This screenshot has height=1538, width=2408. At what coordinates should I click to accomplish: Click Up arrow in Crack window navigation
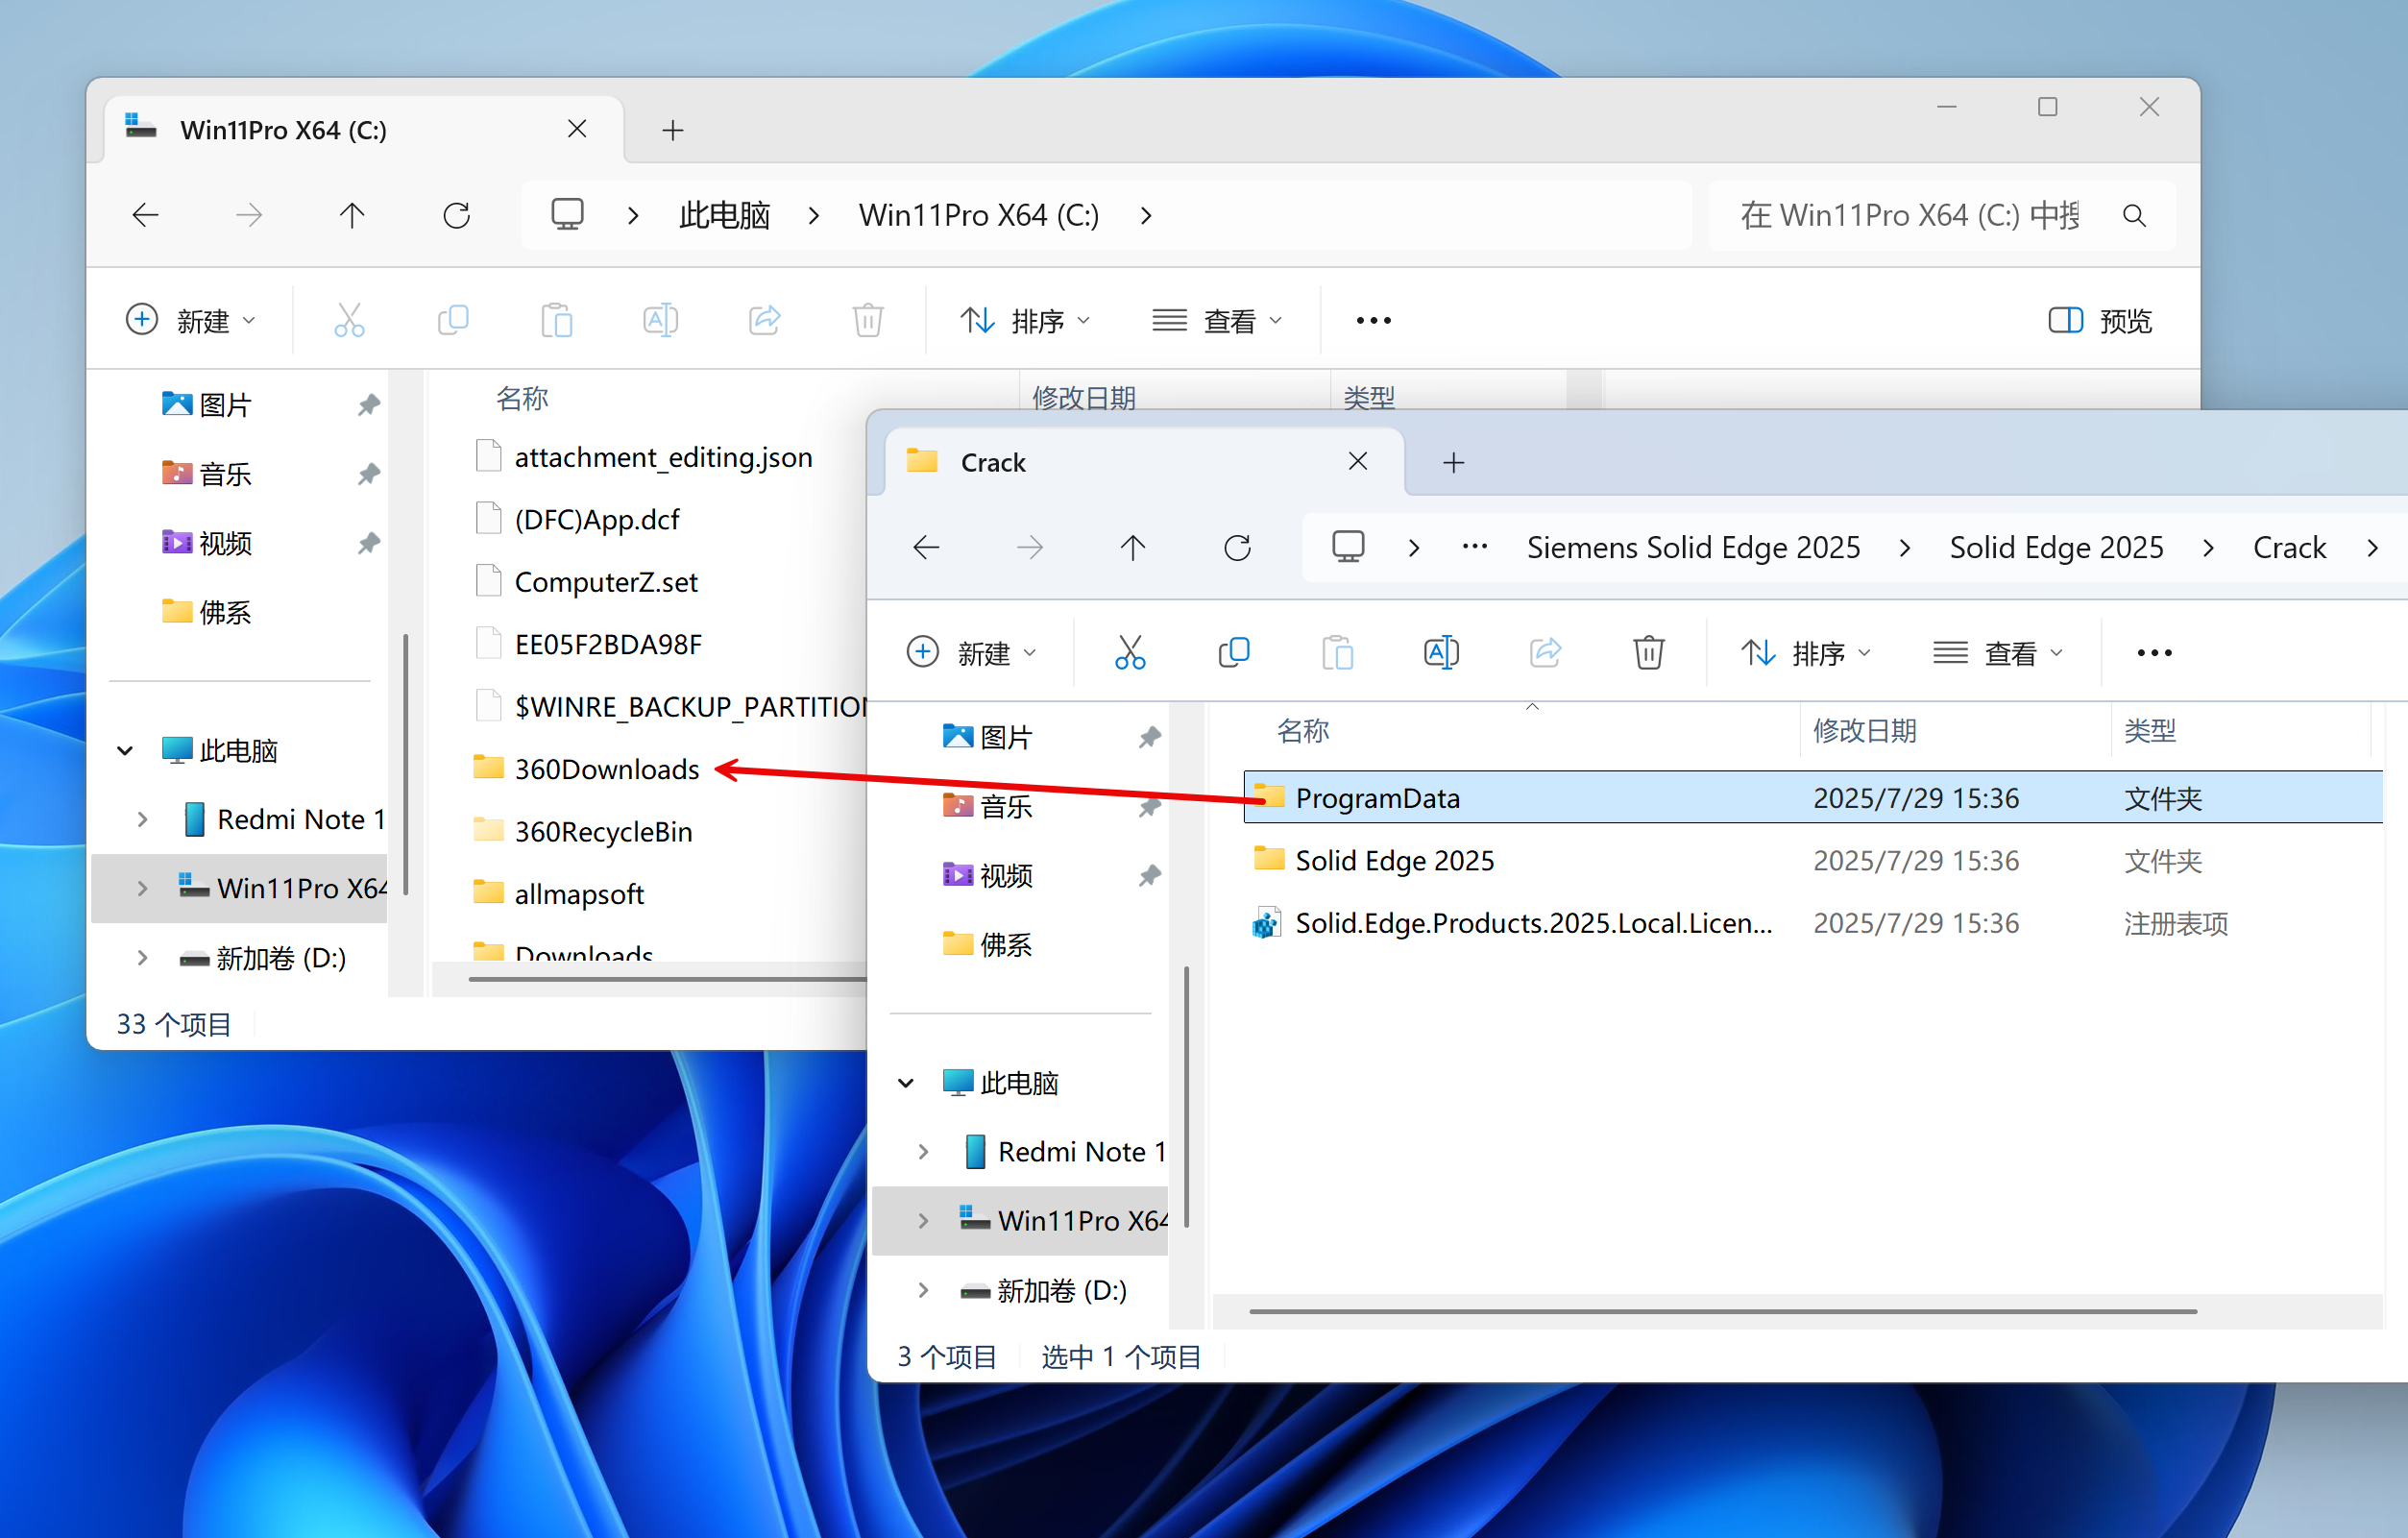[1132, 547]
